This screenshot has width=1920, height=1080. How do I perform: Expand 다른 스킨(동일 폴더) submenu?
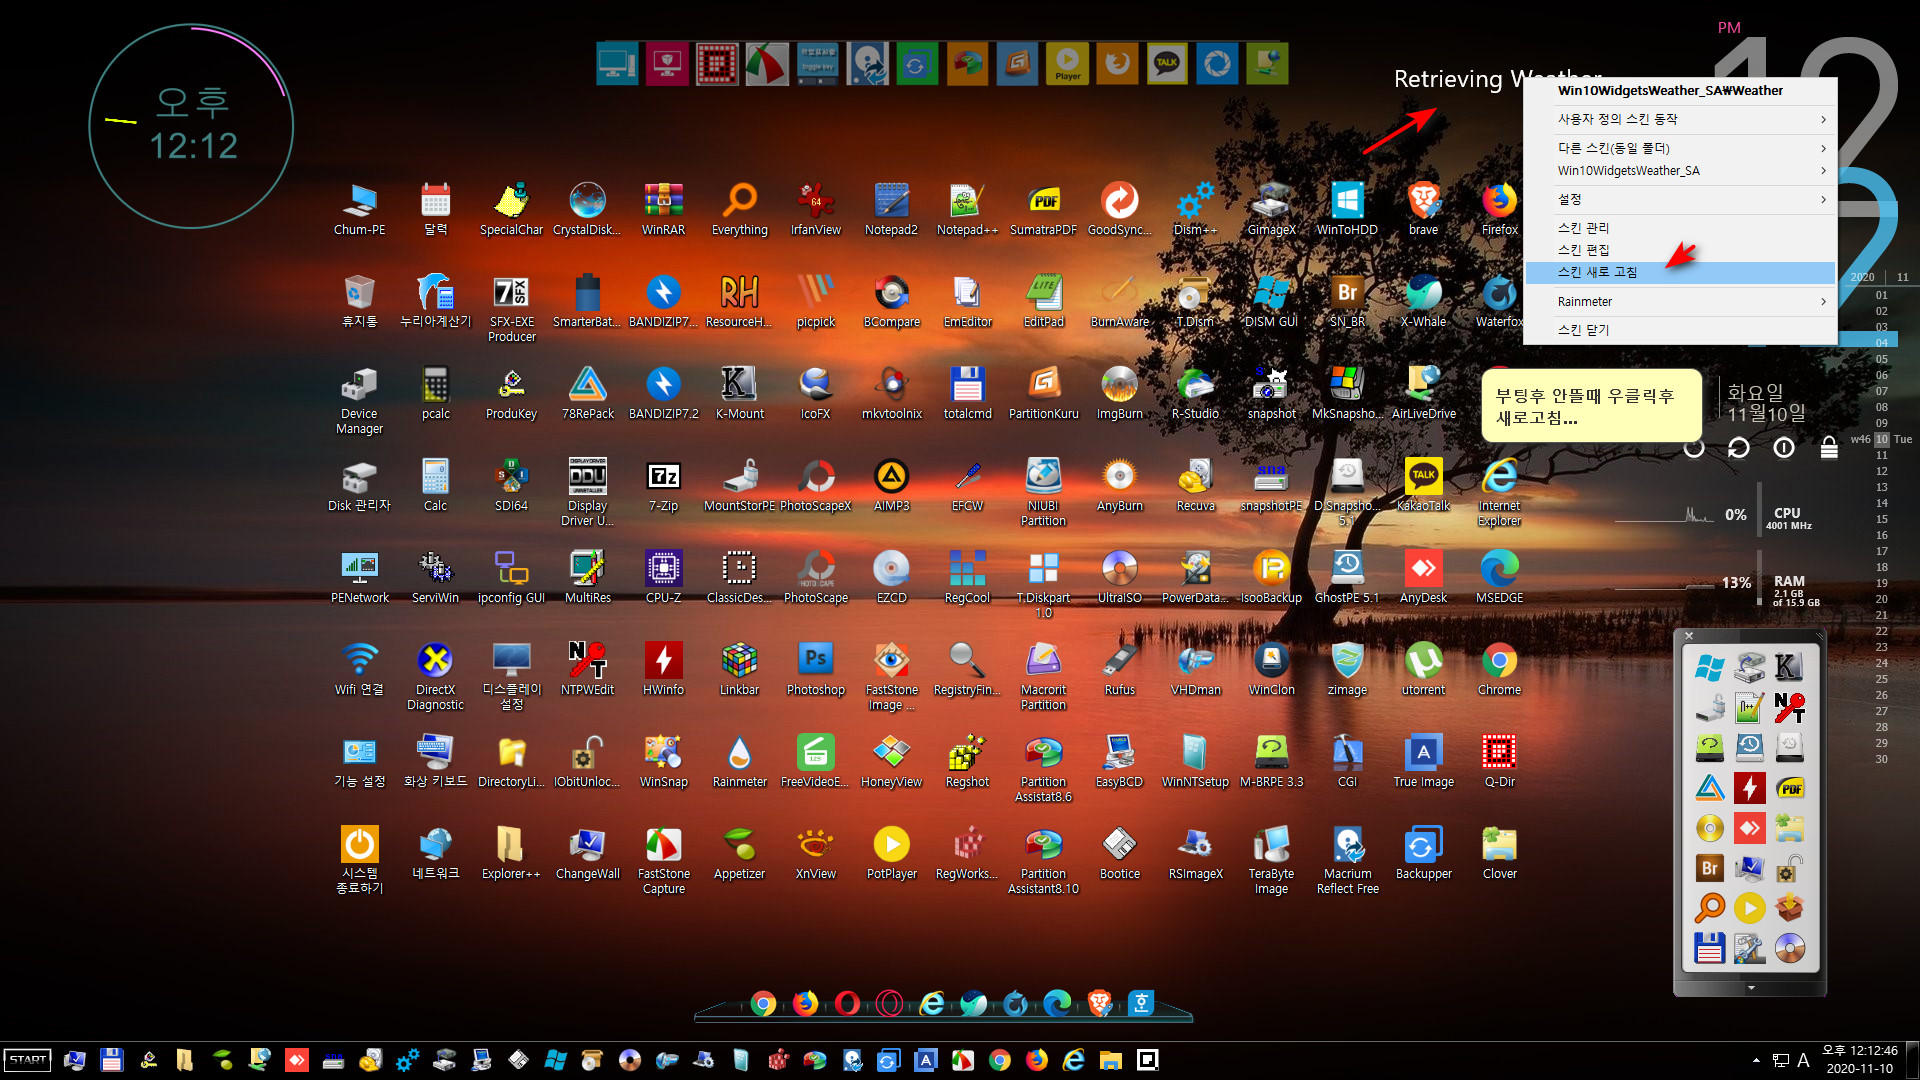click(x=1680, y=148)
